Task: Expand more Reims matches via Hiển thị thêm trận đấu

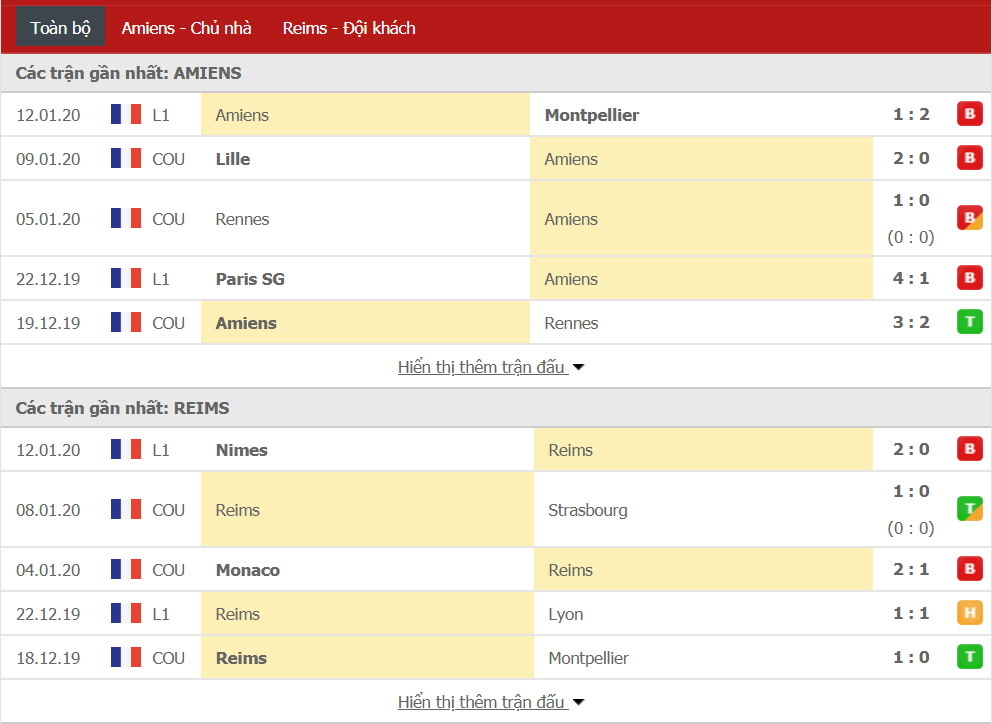Action: coord(481,702)
